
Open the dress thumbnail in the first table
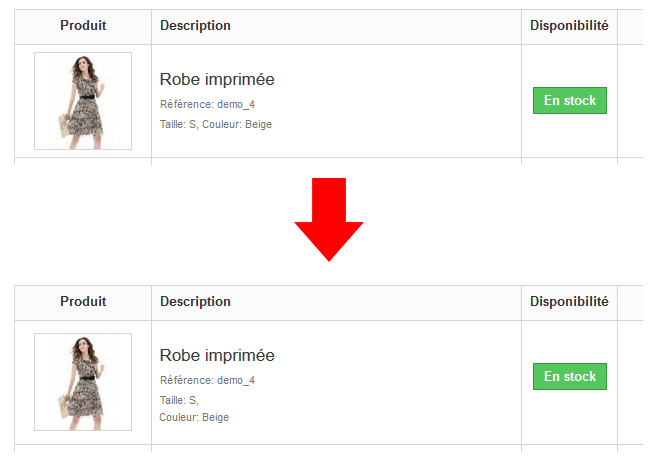click(x=83, y=101)
